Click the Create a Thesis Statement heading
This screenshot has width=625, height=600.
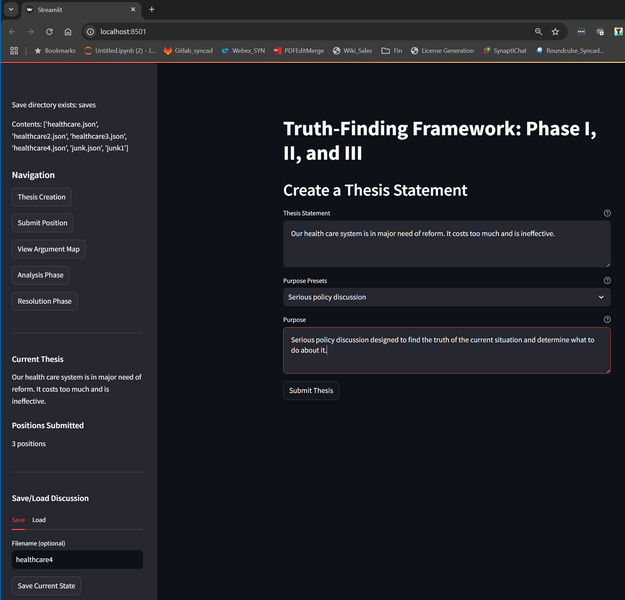375,190
